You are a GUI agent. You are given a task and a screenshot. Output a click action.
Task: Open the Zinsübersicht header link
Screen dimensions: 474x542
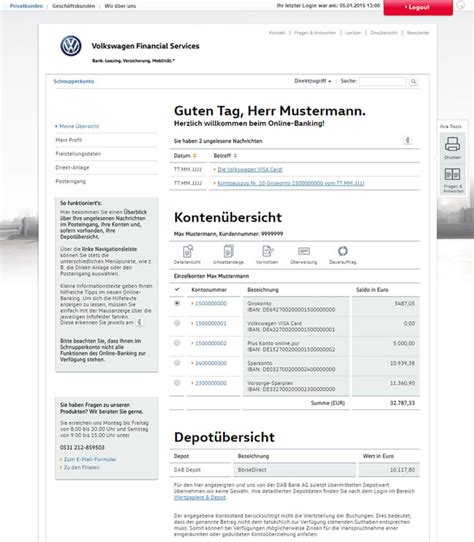point(384,33)
